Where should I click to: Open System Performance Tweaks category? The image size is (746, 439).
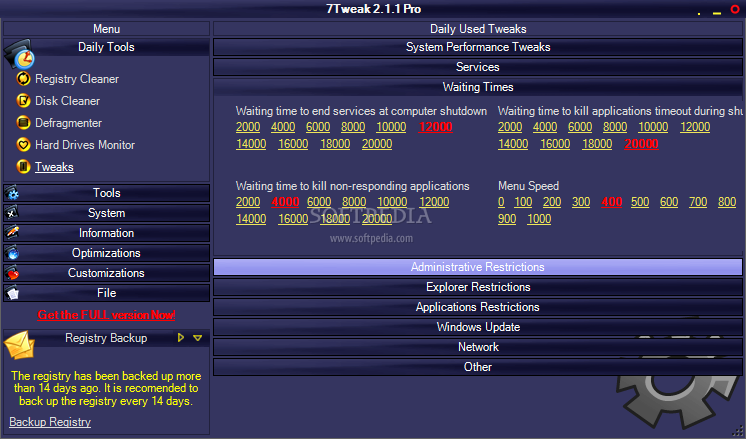(x=478, y=47)
